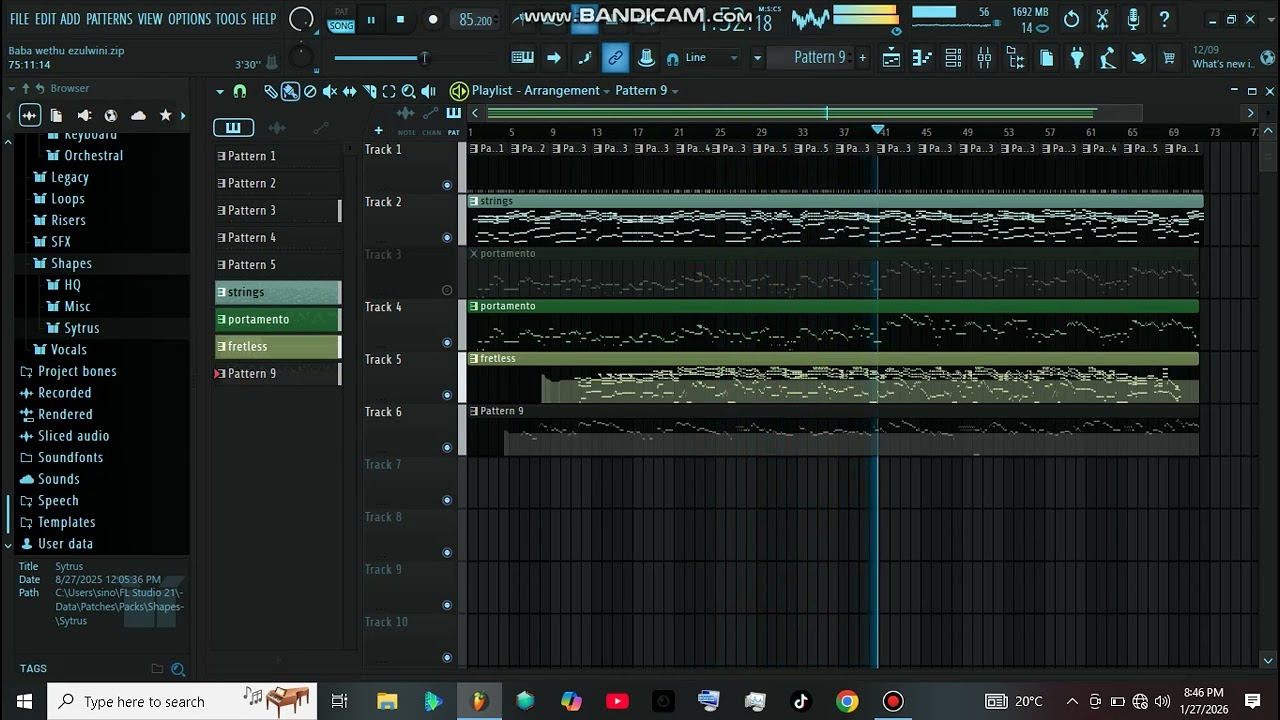The height and width of the screenshot is (720, 1280).
Task: Unmute Track 3 with its toggle
Action: [447, 290]
